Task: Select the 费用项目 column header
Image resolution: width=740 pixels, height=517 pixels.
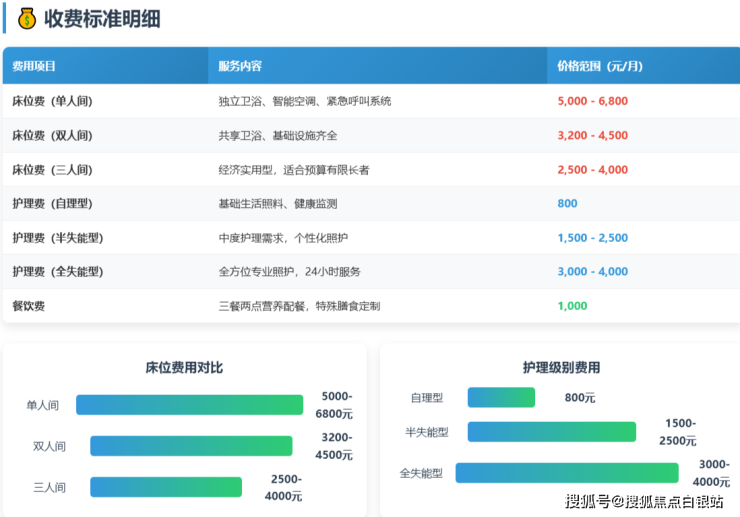Action: click(34, 66)
